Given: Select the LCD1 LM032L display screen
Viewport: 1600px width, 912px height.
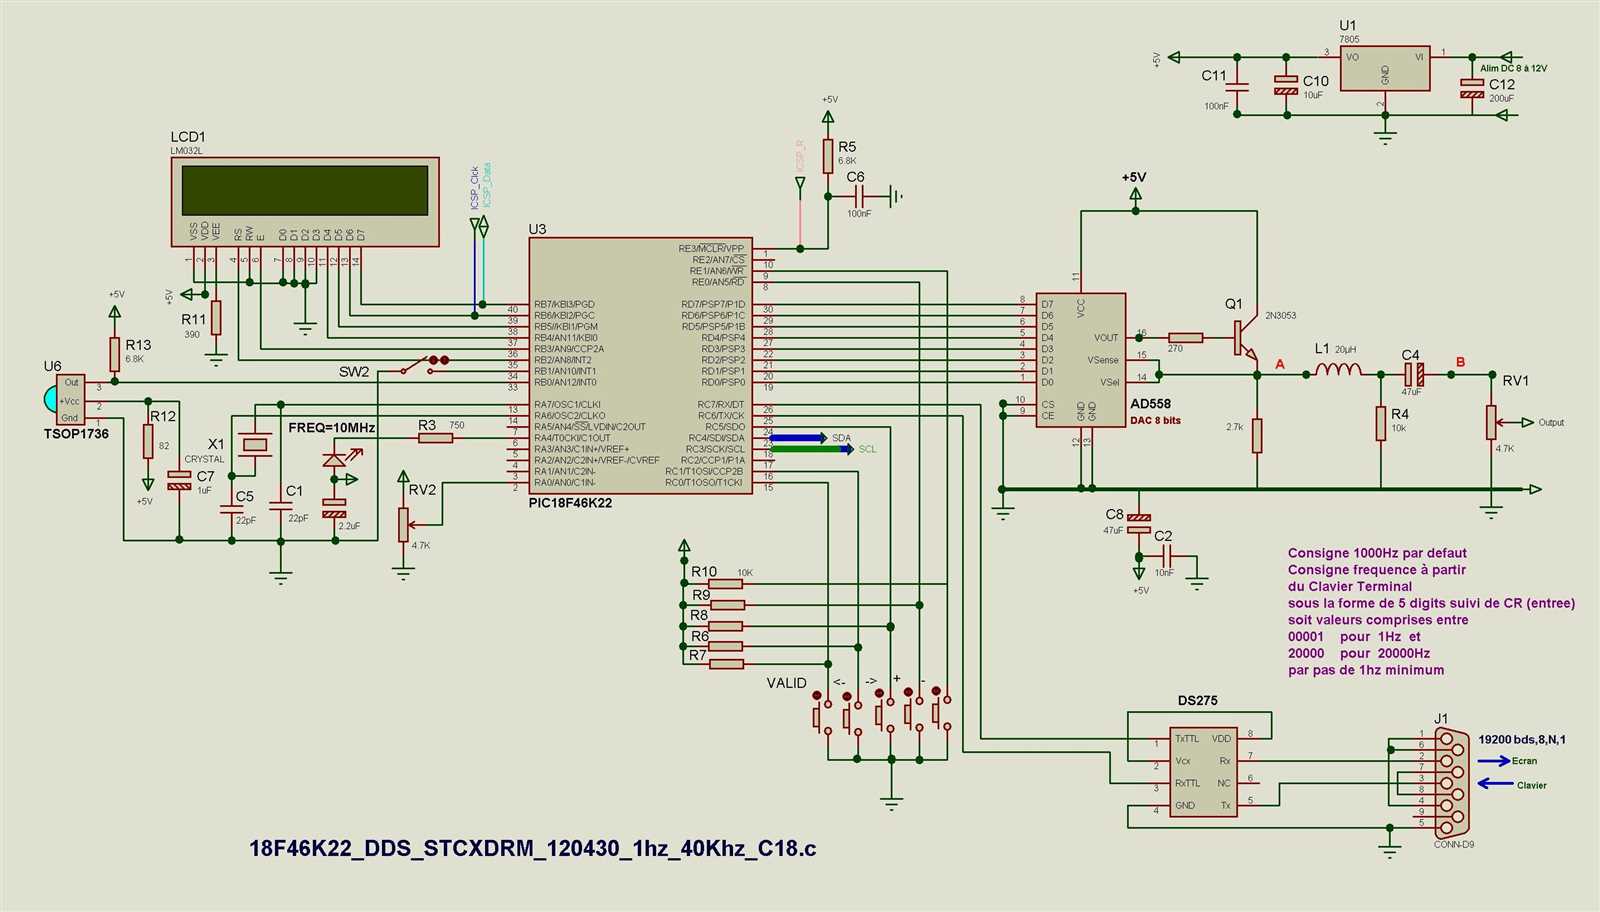Looking at the screenshot, I should point(305,190).
